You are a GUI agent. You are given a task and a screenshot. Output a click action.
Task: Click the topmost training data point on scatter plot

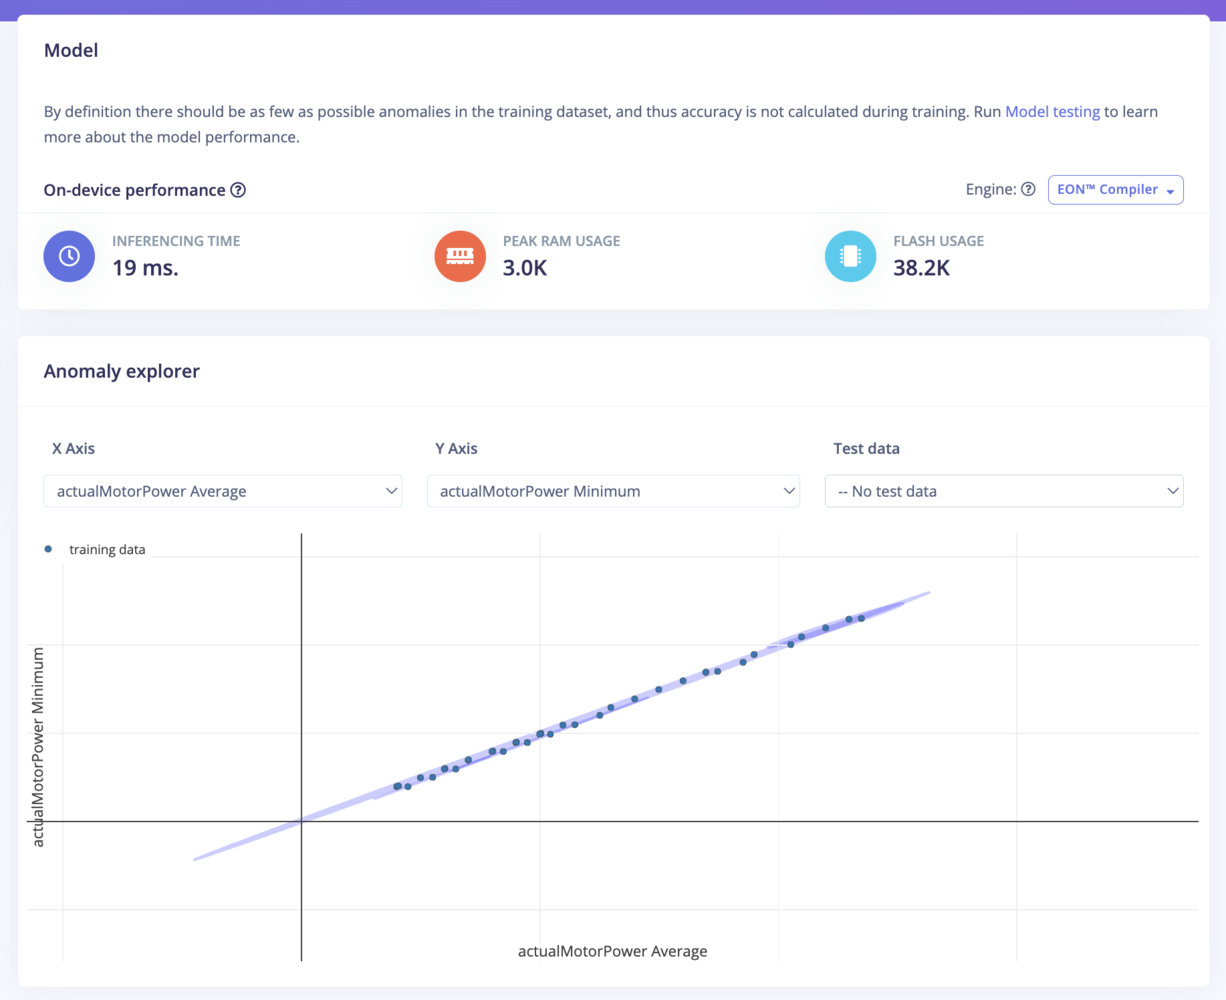pyautogui.click(x=861, y=618)
